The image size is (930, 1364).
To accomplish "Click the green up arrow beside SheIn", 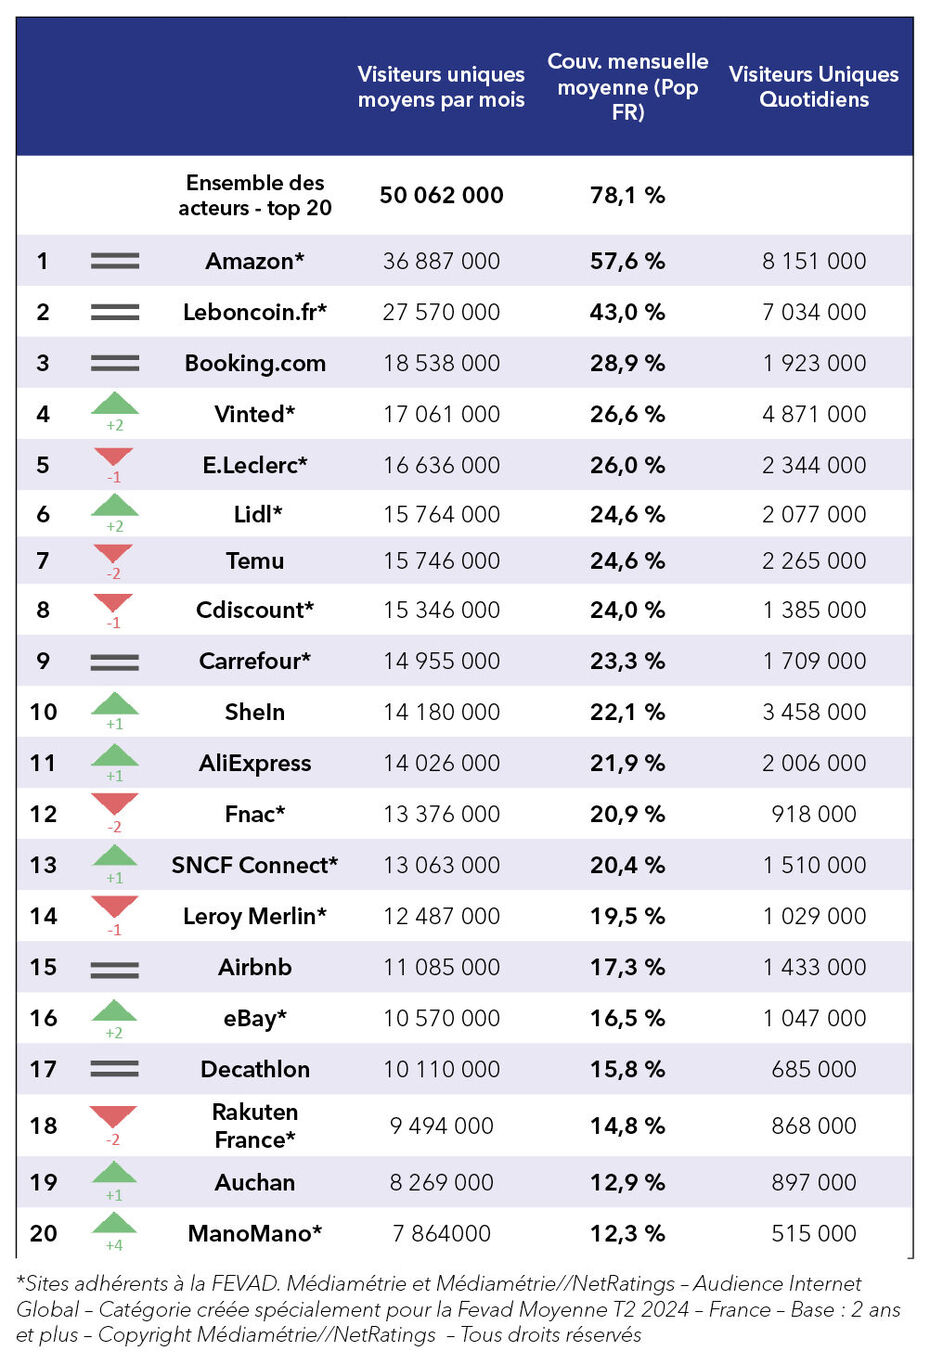I will coord(115,703).
